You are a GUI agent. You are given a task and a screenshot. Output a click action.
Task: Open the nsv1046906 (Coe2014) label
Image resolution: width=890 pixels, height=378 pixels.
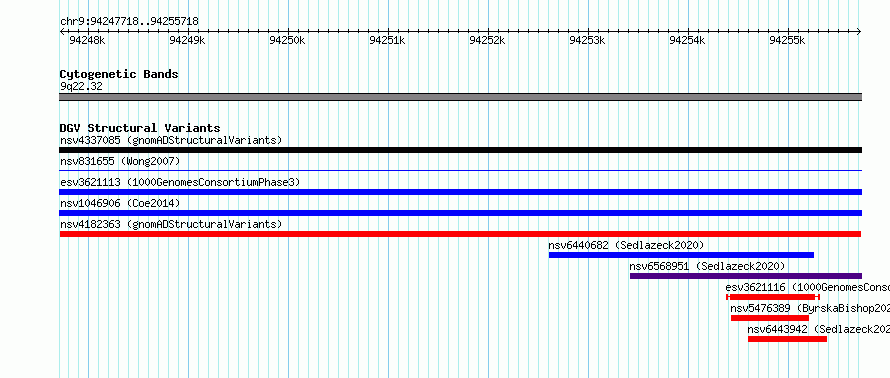(x=120, y=203)
